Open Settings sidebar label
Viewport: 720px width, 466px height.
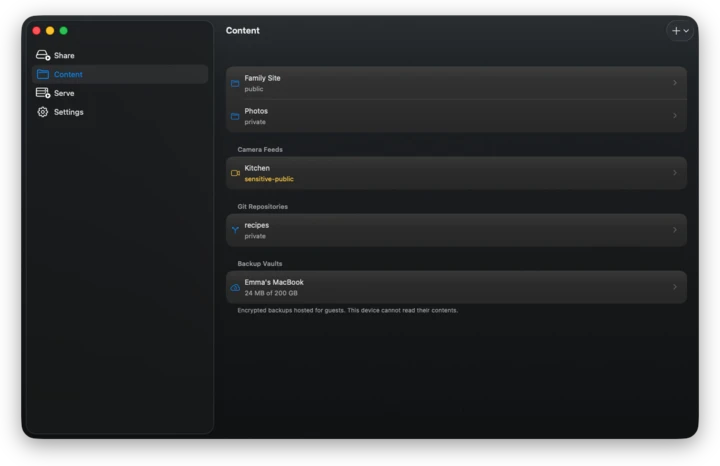coord(68,112)
